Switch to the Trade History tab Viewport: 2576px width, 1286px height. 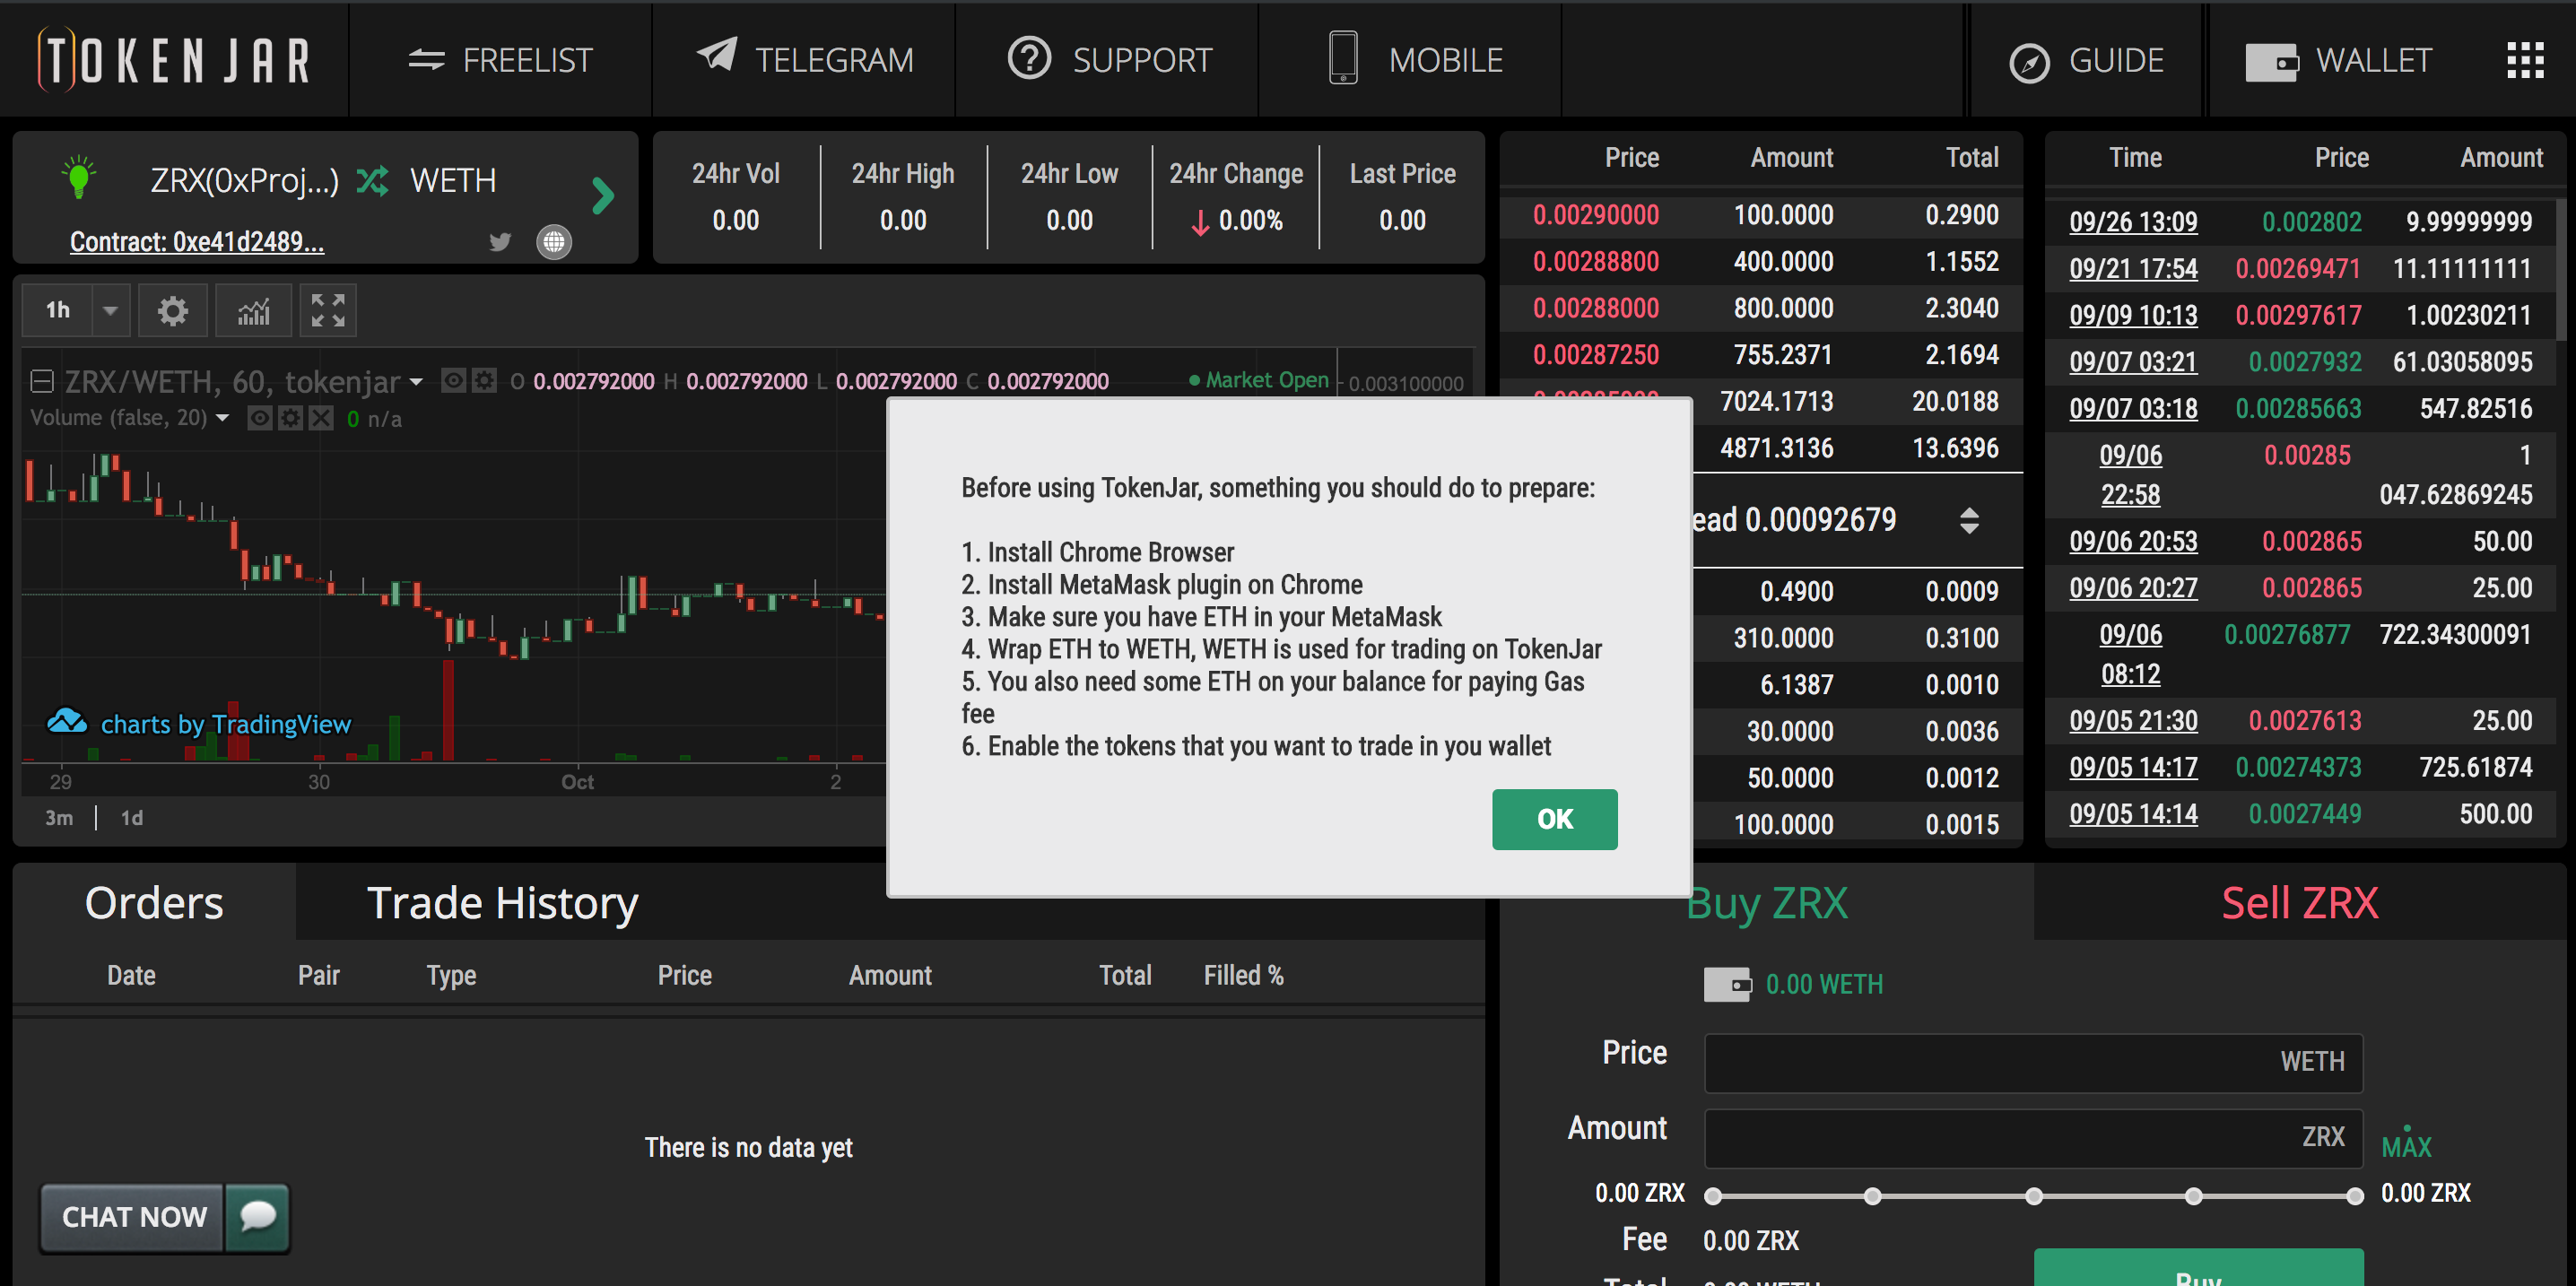pos(503,902)
